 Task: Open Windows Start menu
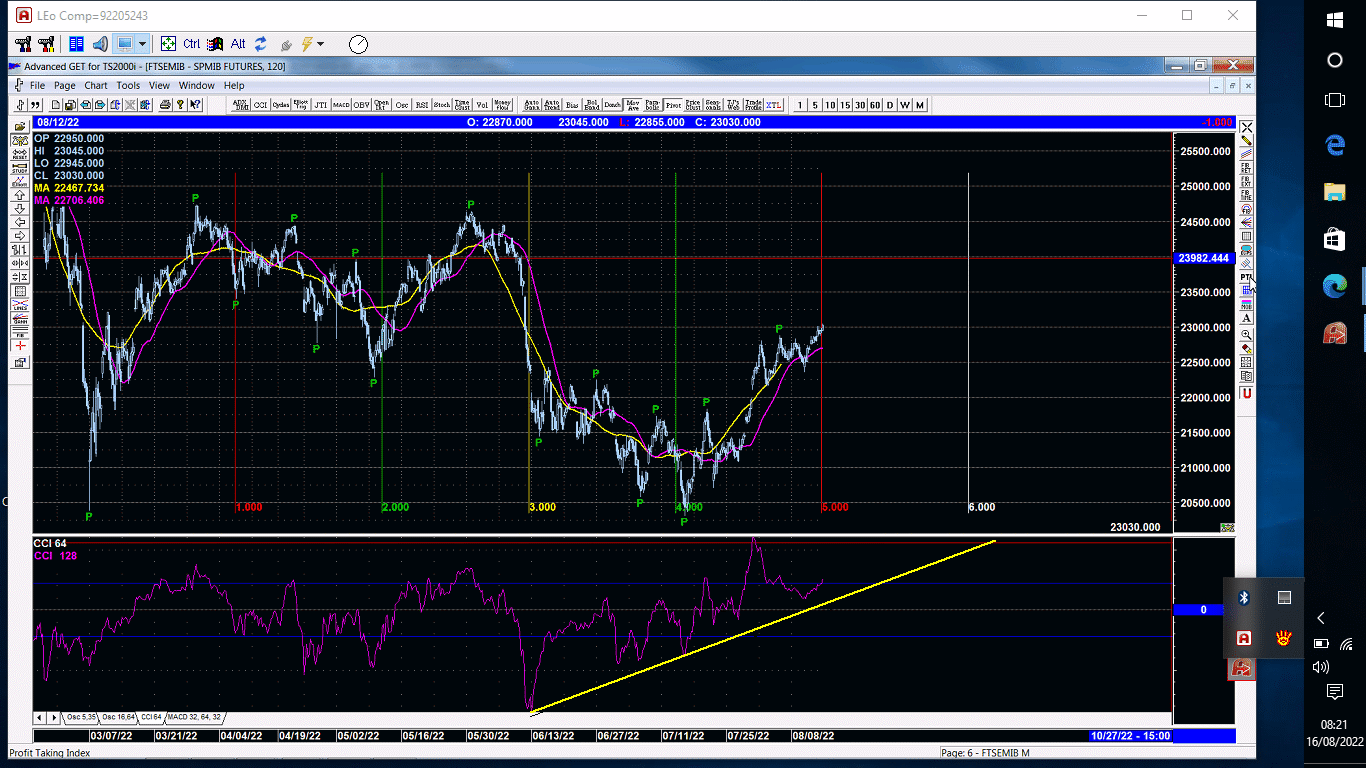coord(1334,19)
